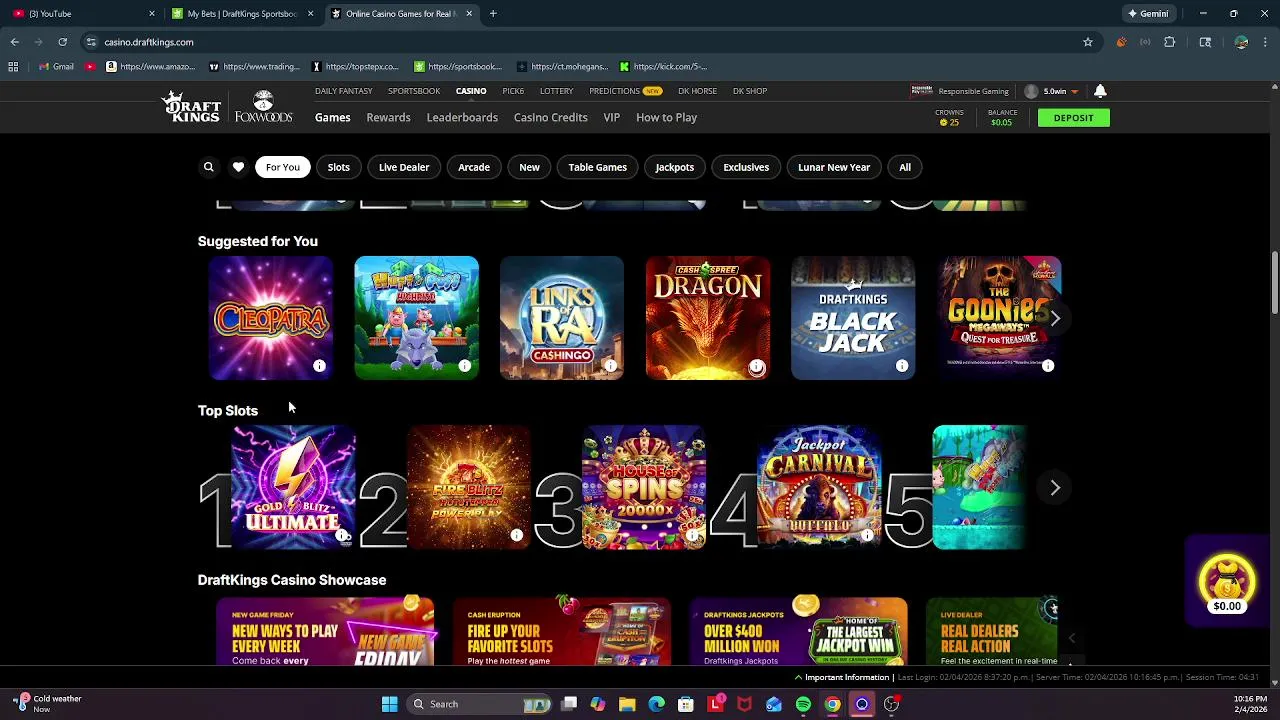Open info icon on Jackpot Carnival Buffalo
Image resolution: width=1280 pixels, height=720 pixels.
[867, 536]
